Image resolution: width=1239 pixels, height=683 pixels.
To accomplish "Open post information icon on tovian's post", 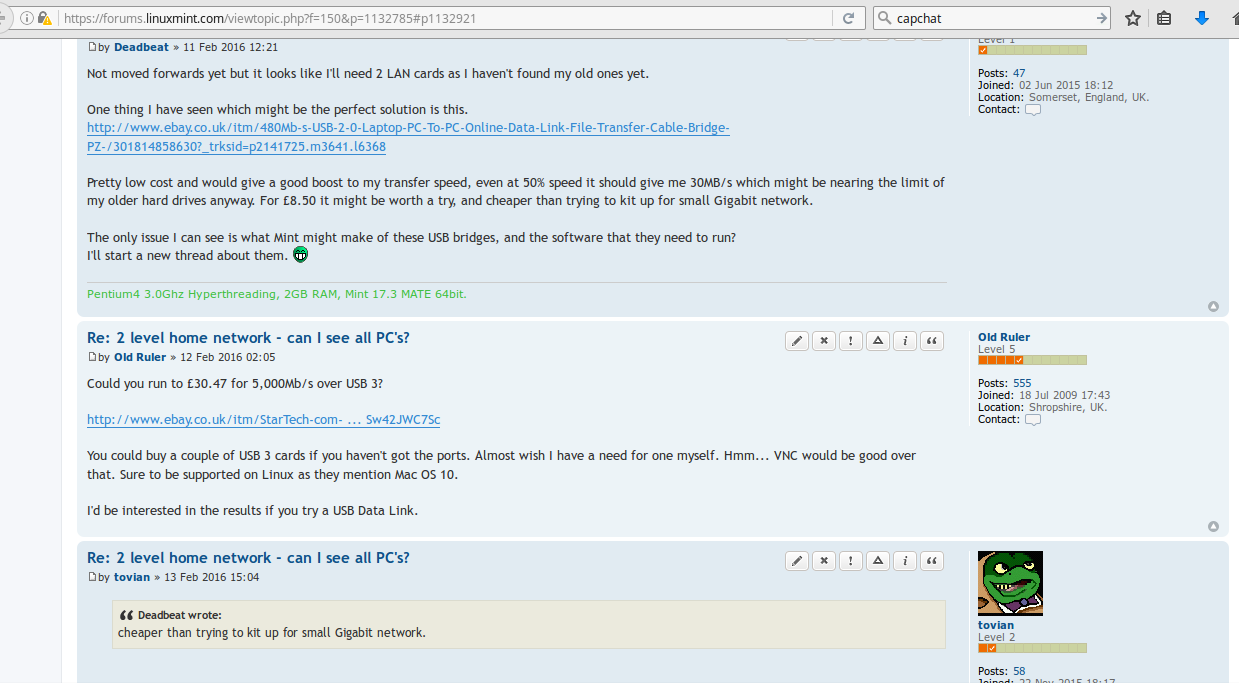I will coord(905,561).
